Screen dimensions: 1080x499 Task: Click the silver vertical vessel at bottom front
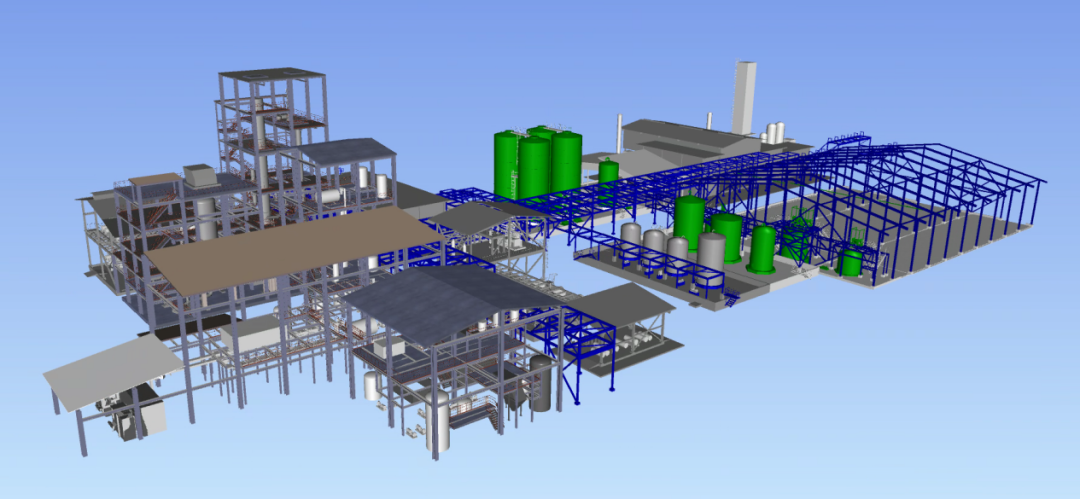437,420
